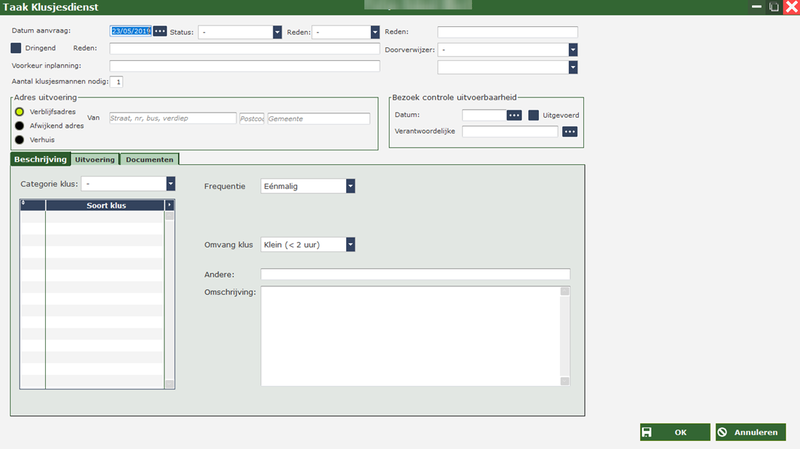Open date picker for Bezoek controle Datum
Image resolution: width=800 pixels, height=449 pixels.
coord(514,115)
